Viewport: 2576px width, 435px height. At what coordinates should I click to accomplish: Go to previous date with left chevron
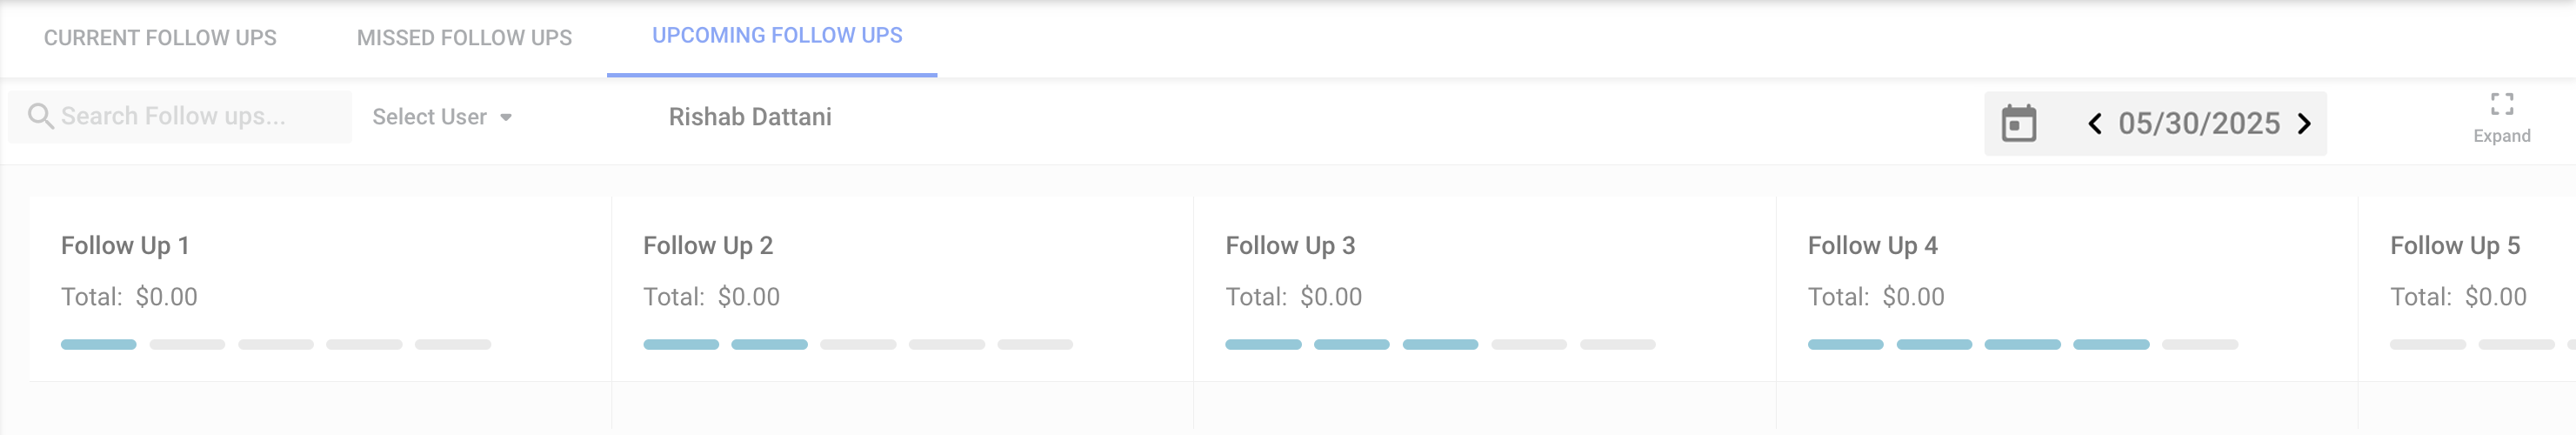pyautogui.click(x=2094, y=124)
